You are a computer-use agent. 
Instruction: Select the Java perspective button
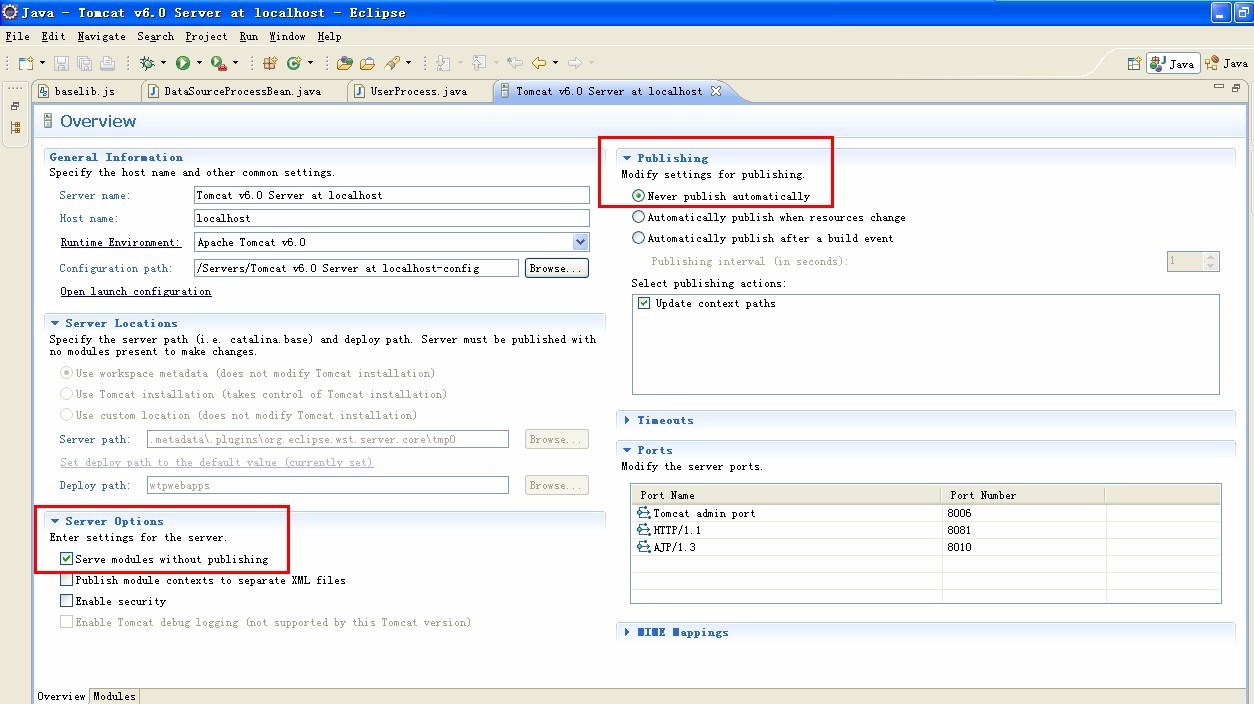tap(1173, 63)
